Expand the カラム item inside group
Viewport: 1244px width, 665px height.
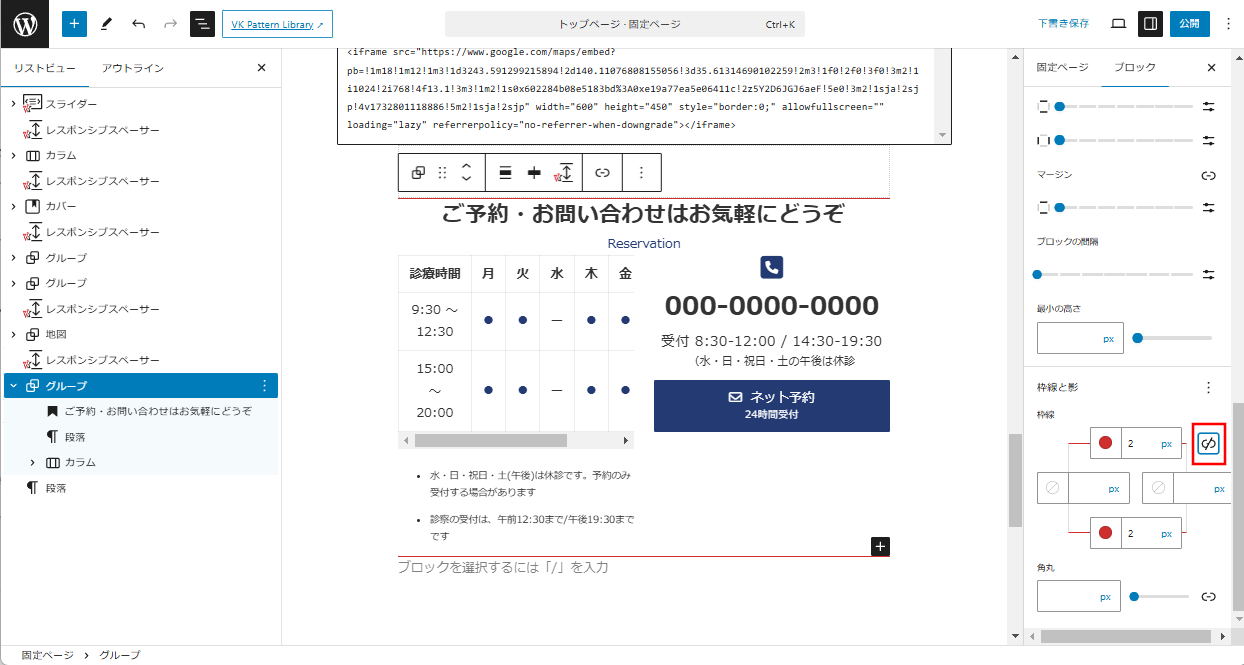click(32, 463)
